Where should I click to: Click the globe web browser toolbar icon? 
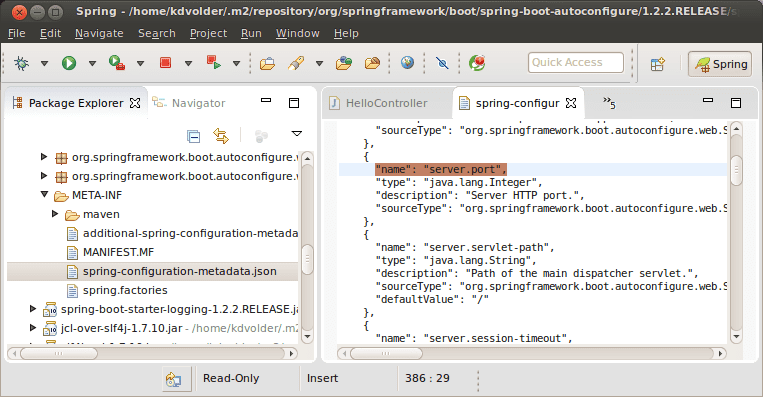[407, 63]
